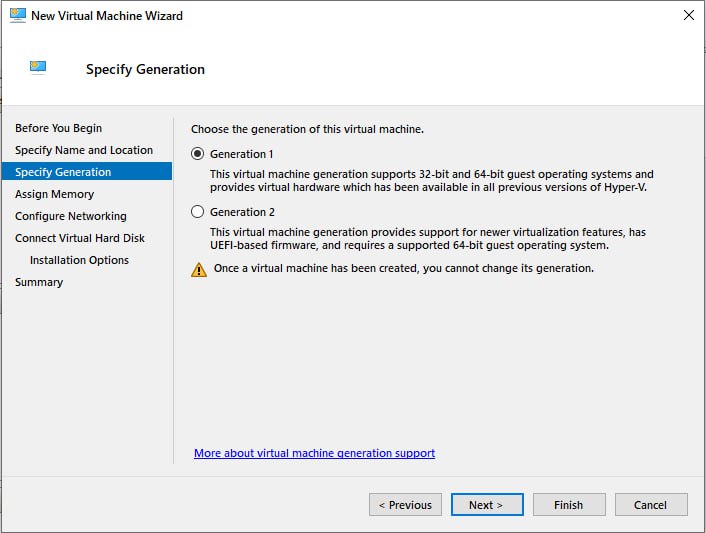Image resolution: width=706 pixels, height=533 pixels.
Task: Open the Specify Name and Location step
Action: [x=84, y=150]
